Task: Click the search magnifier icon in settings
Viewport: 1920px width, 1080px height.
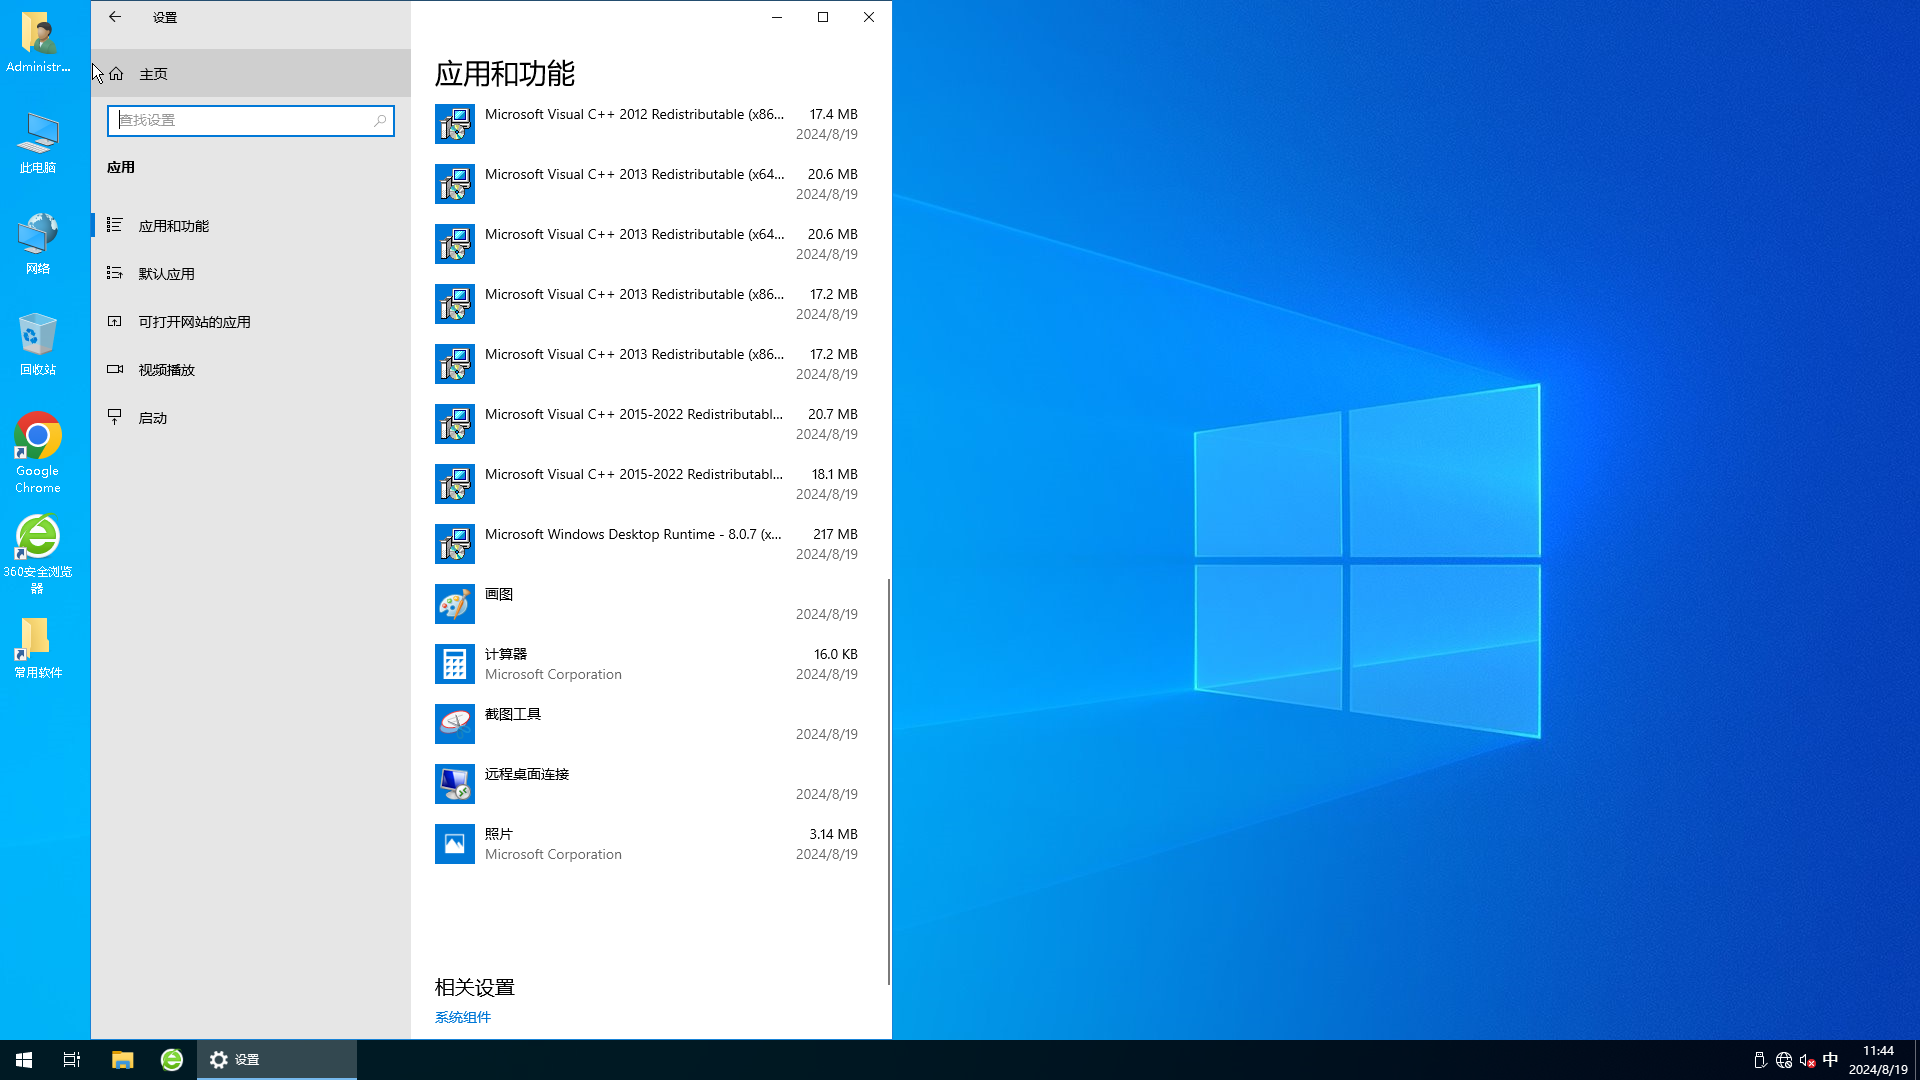Action: point(380,121)
